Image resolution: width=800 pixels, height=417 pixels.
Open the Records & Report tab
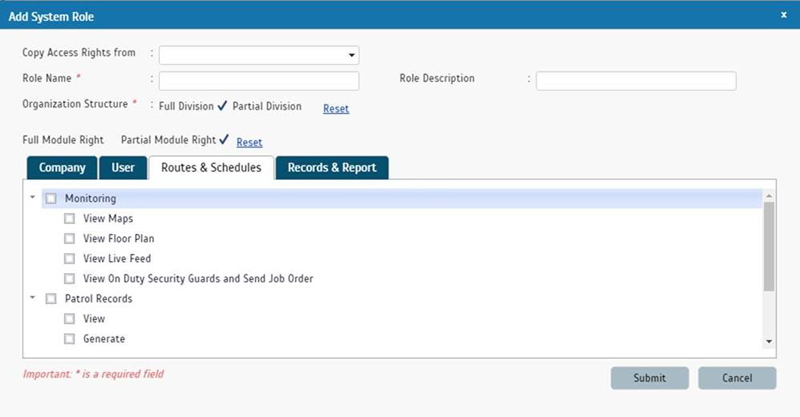click(332, 168)
